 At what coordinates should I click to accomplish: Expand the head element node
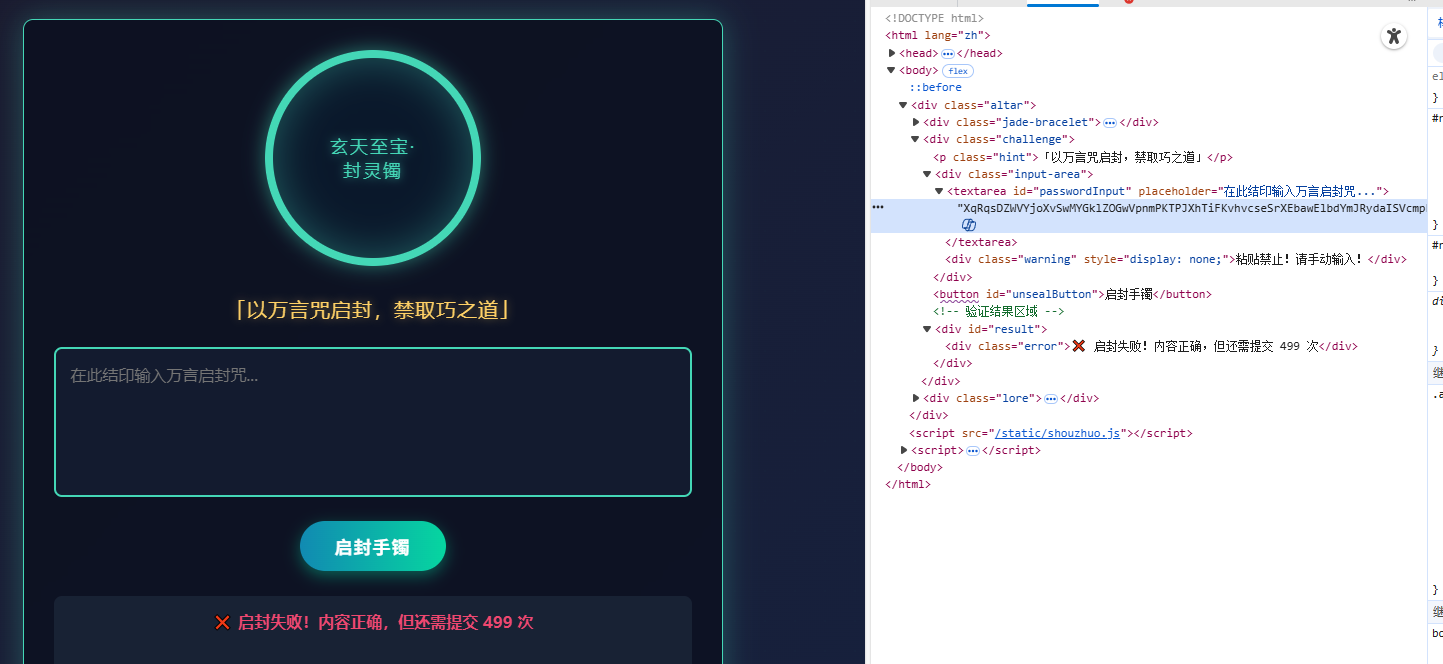click(892, 54)
